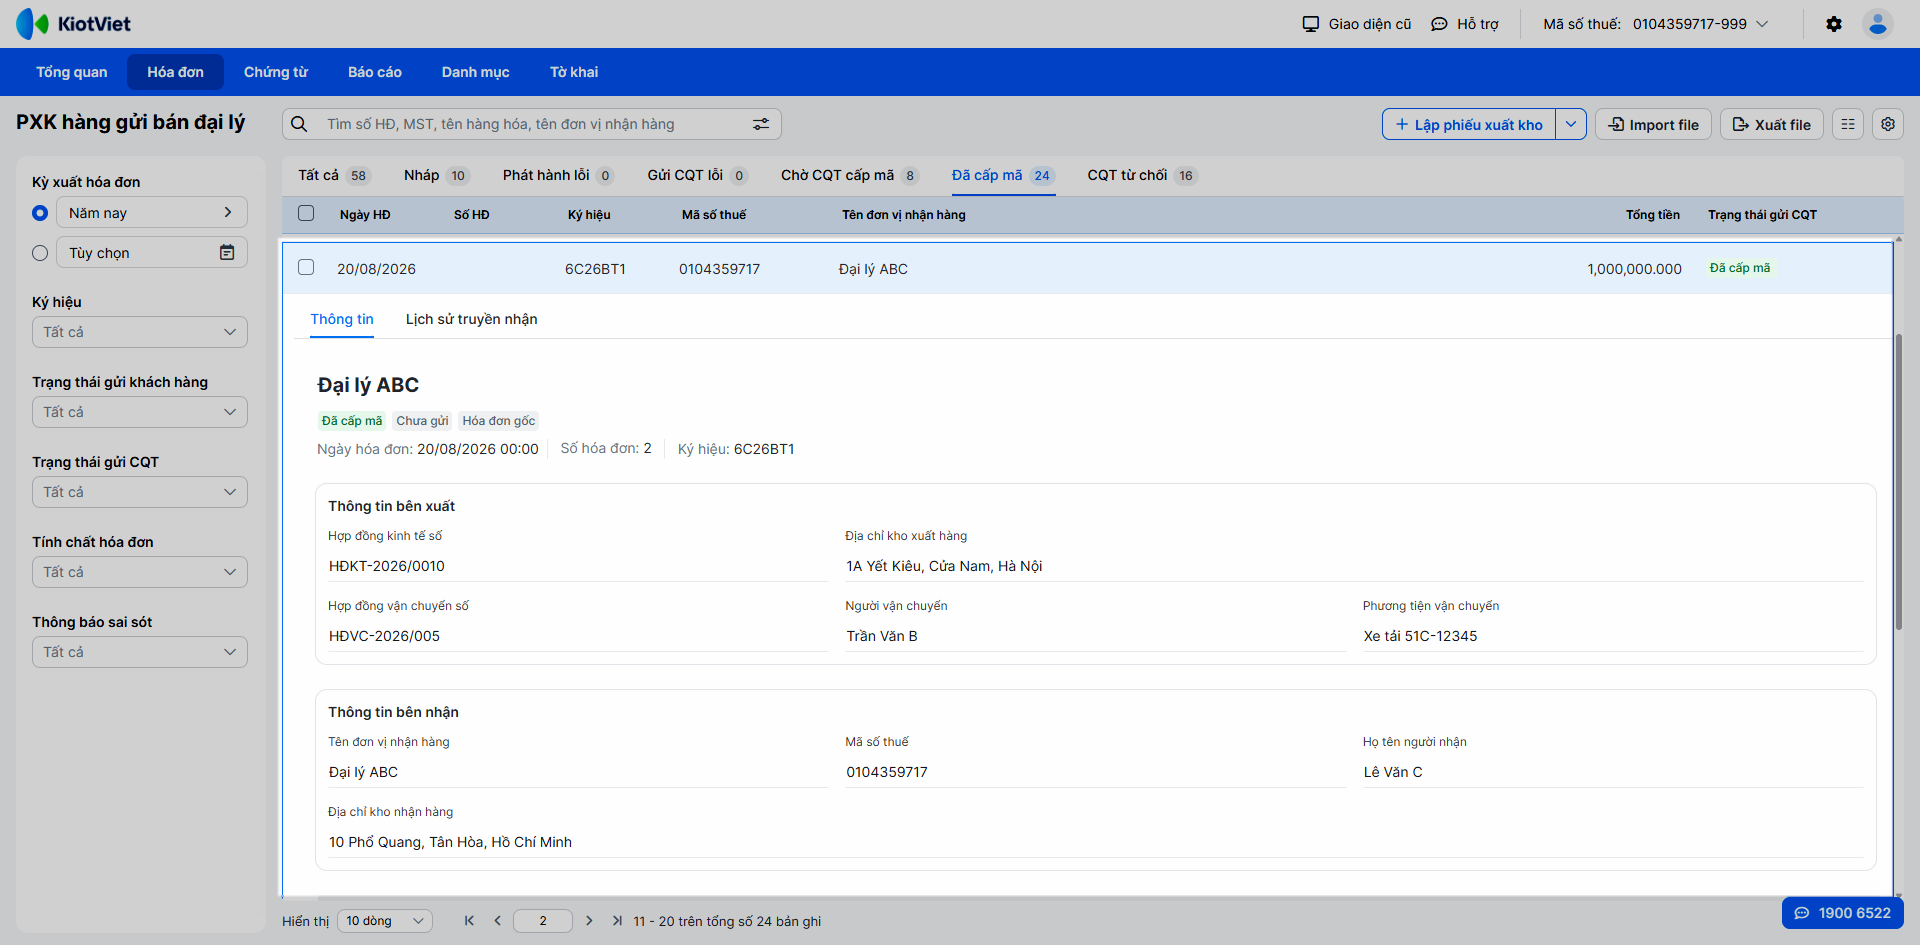This screenshot has width=1920, height=945.
Task: Open table settings gear icon
Action: [x=1888, y=124]
